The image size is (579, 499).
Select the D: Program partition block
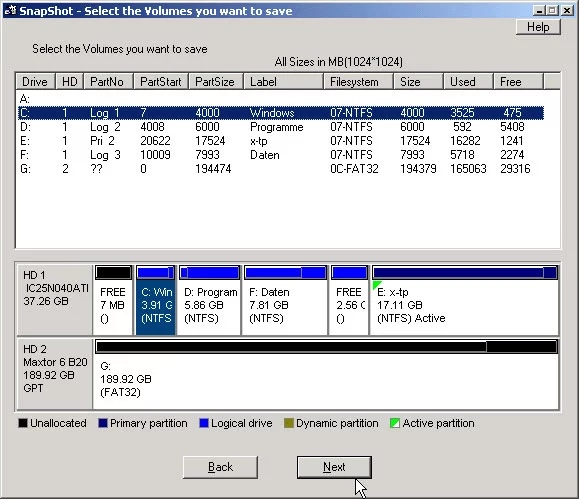[209, 300]
